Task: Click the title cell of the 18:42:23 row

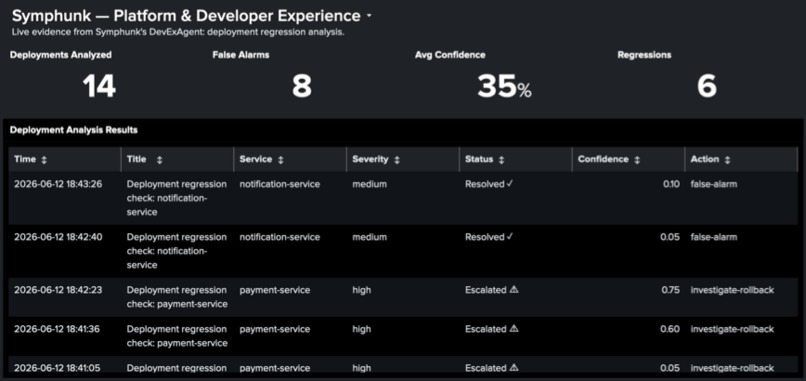Action: [x=177, y=297]
